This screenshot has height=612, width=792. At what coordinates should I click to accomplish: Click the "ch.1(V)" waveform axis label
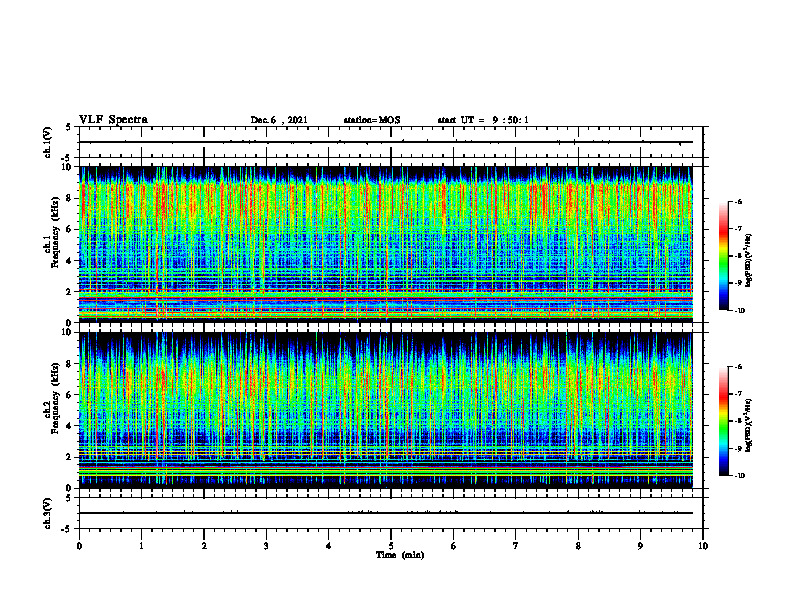[48, 142]
